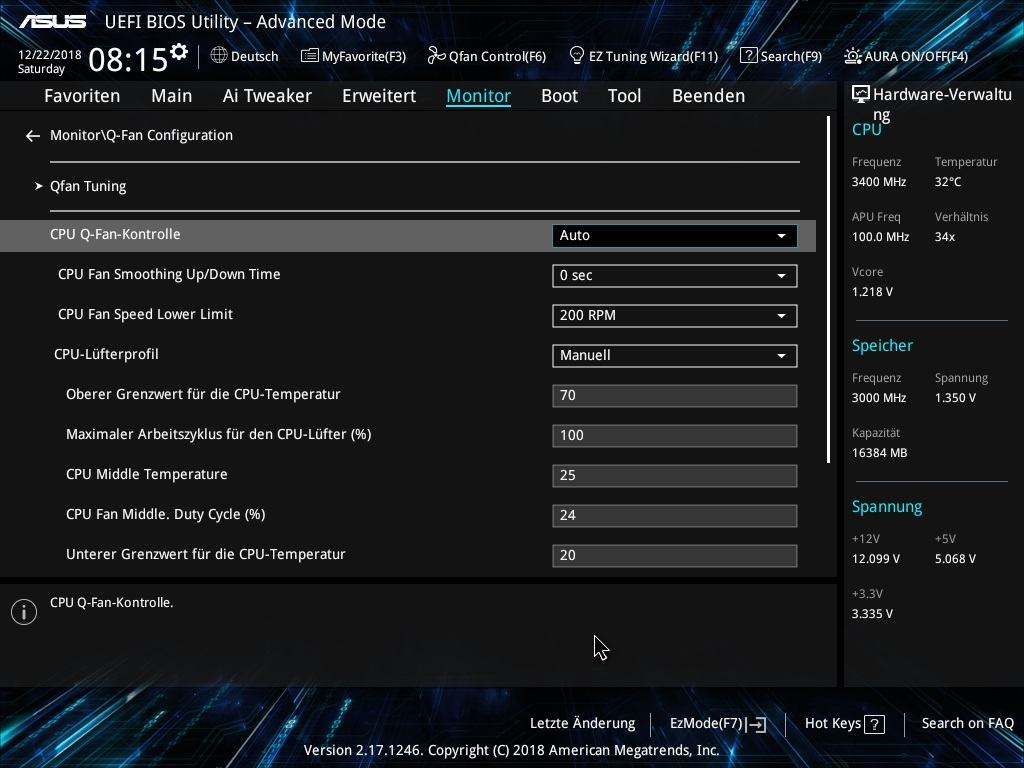This screenshot has height=768, width=1024.
Task: Click memory capacity 16384 MB
Action: [880, 453]
